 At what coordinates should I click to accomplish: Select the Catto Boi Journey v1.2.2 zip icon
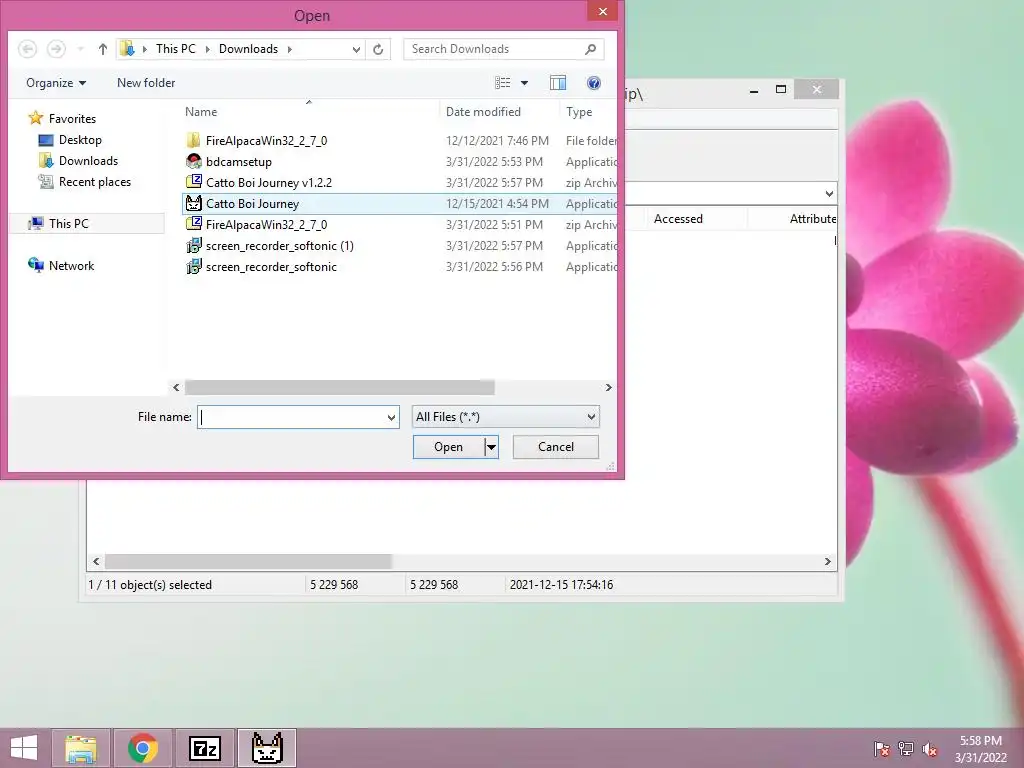coord(193,182)
